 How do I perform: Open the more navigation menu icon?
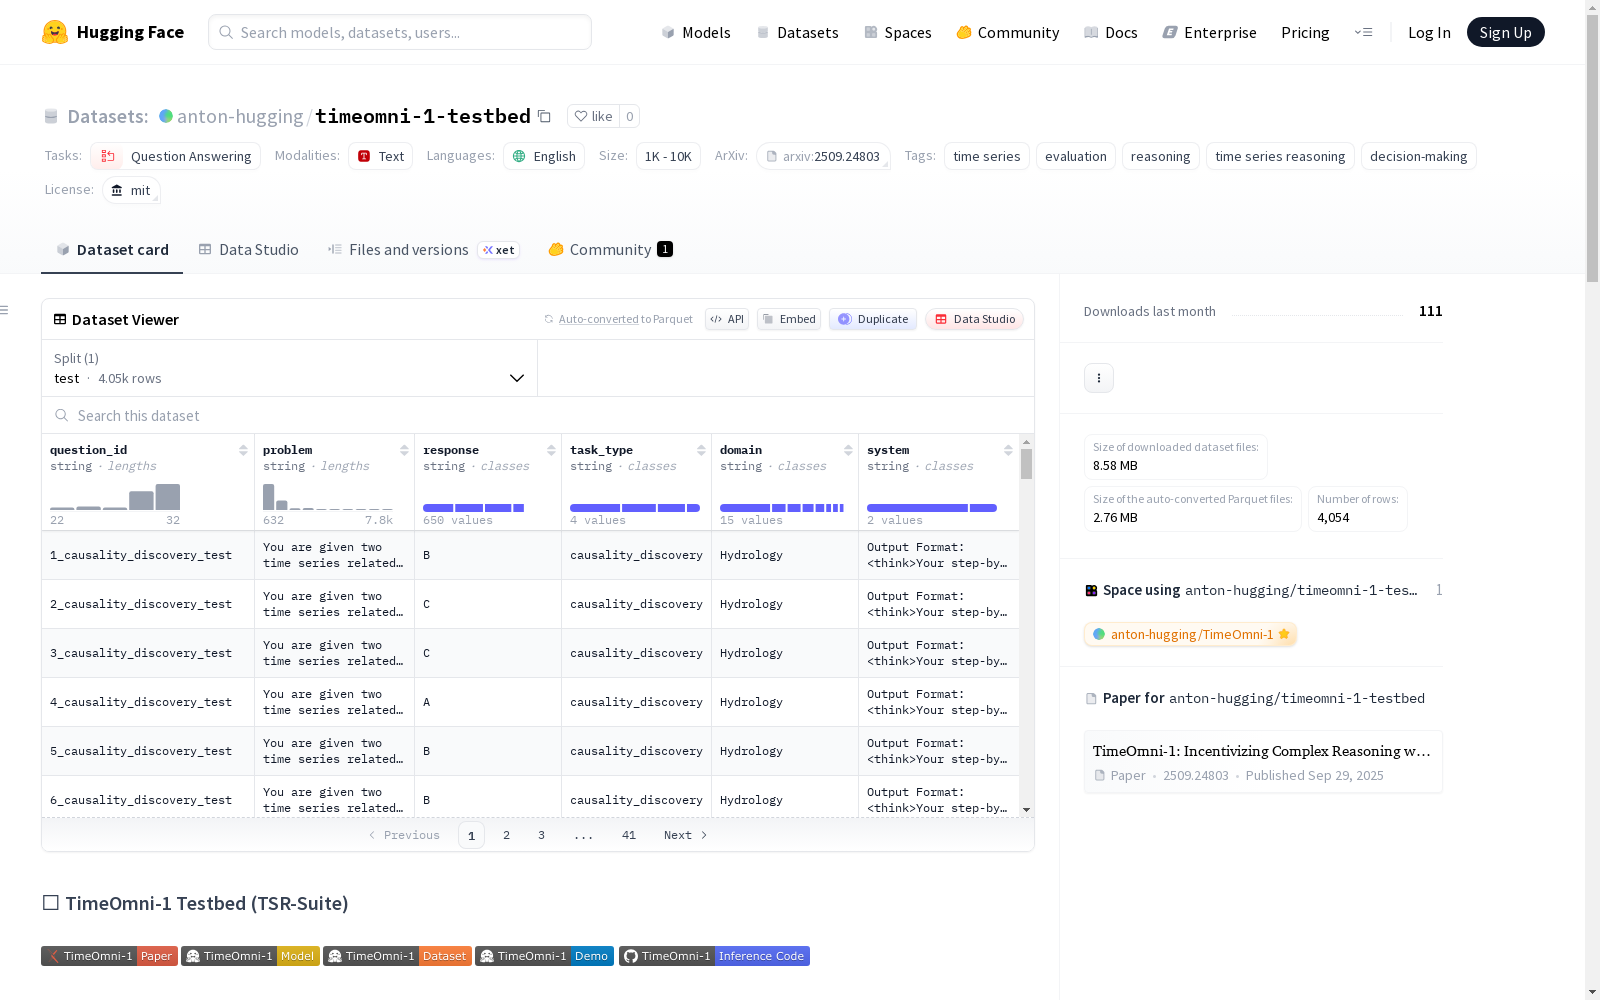point(1363,32)
